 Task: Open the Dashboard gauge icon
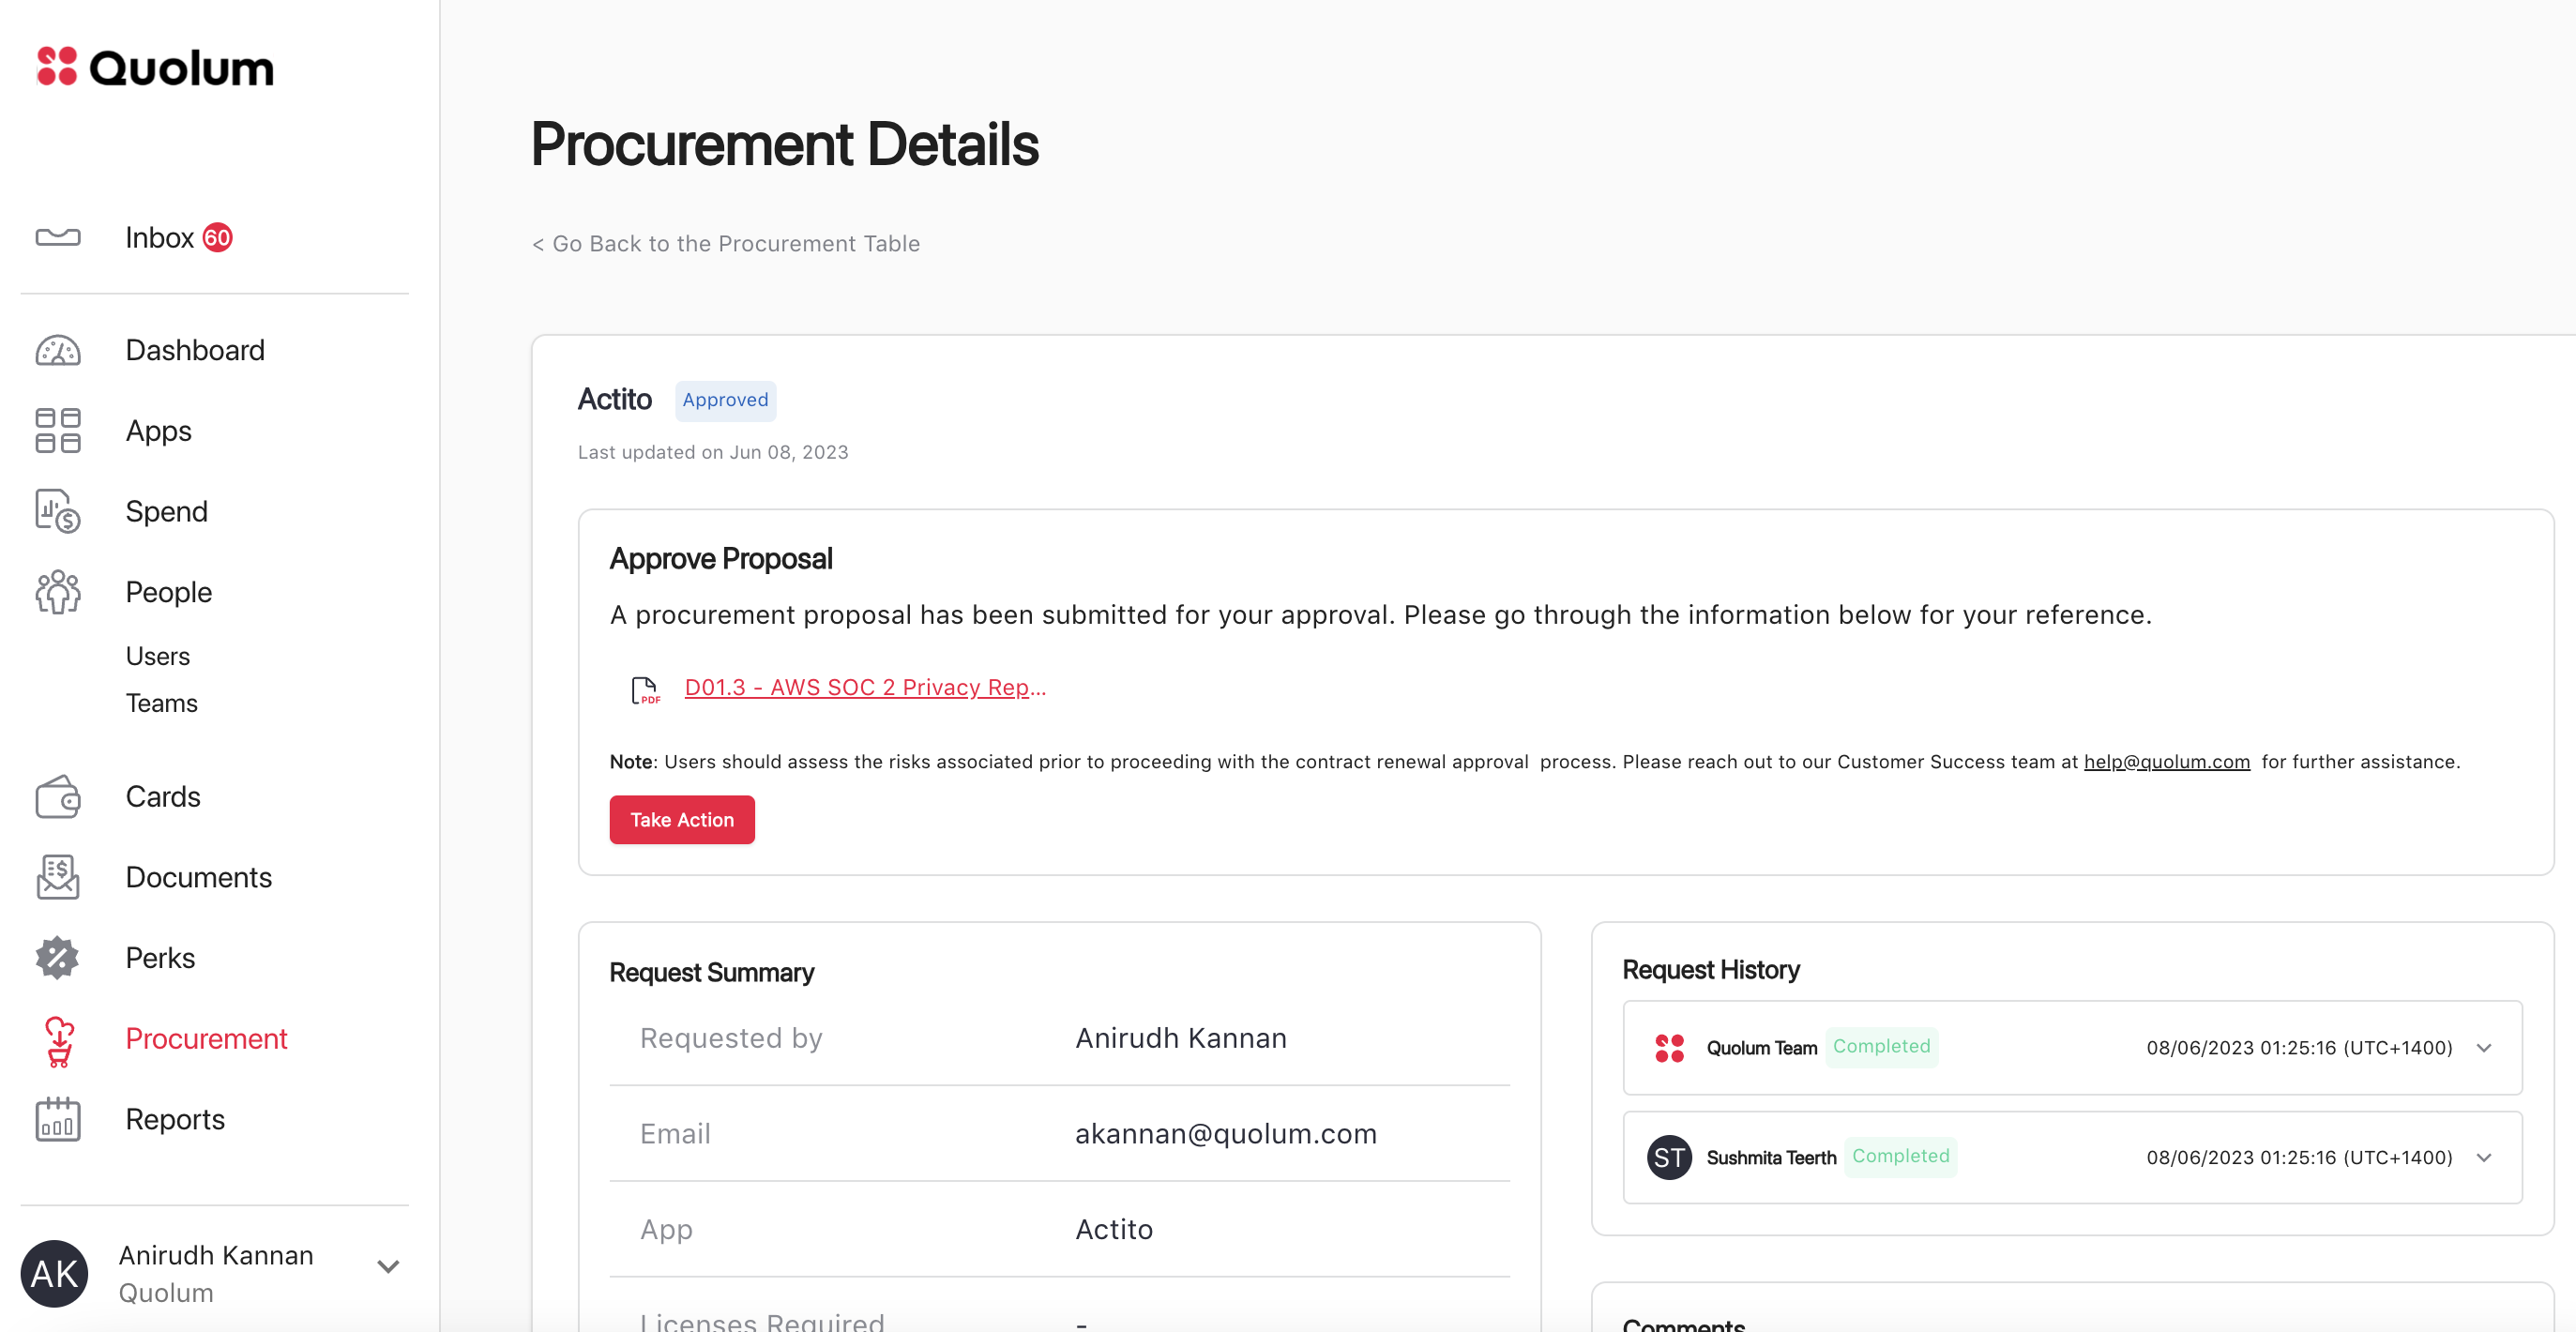click(x=58, y=351)
